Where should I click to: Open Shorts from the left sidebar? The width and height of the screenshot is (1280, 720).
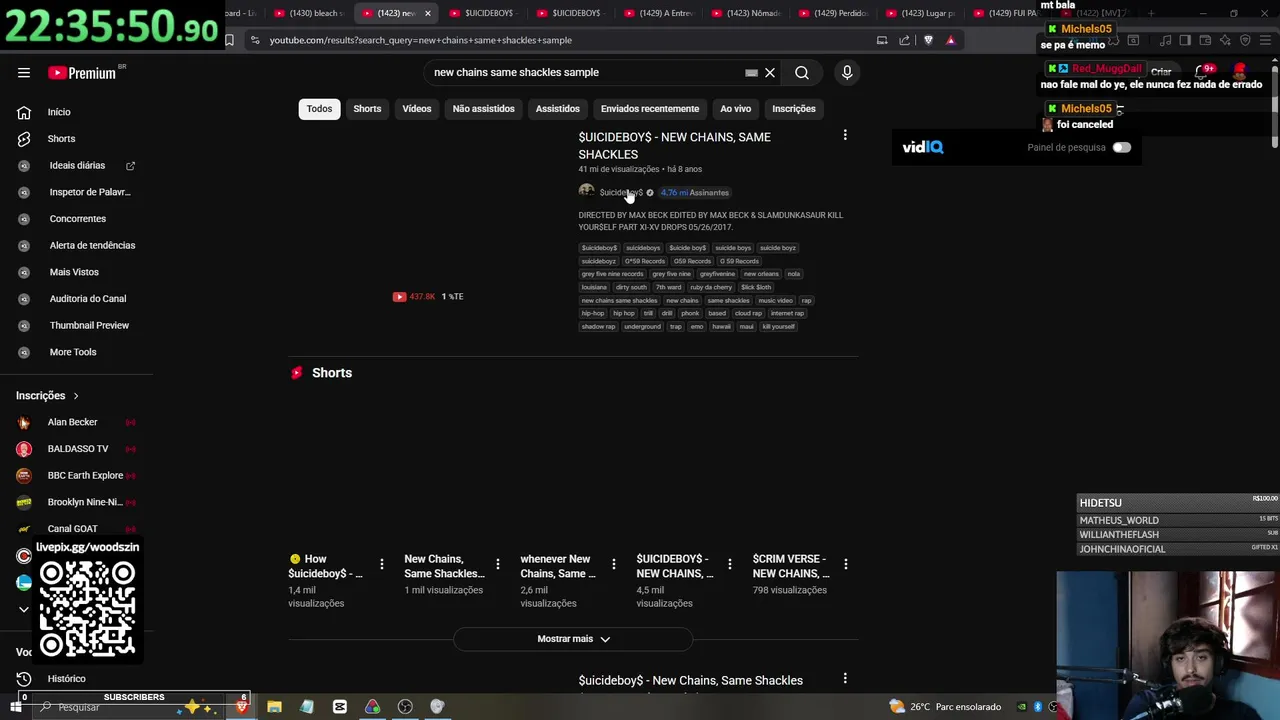point(61,138)
